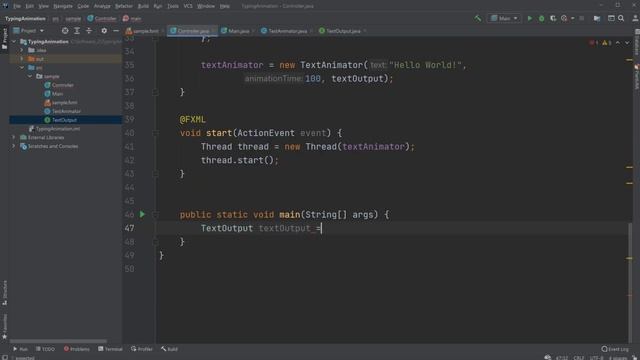The height and width of the screenshot is (360, 640).
Task: Open the Main run configuration dropdown
Action: 504,18
